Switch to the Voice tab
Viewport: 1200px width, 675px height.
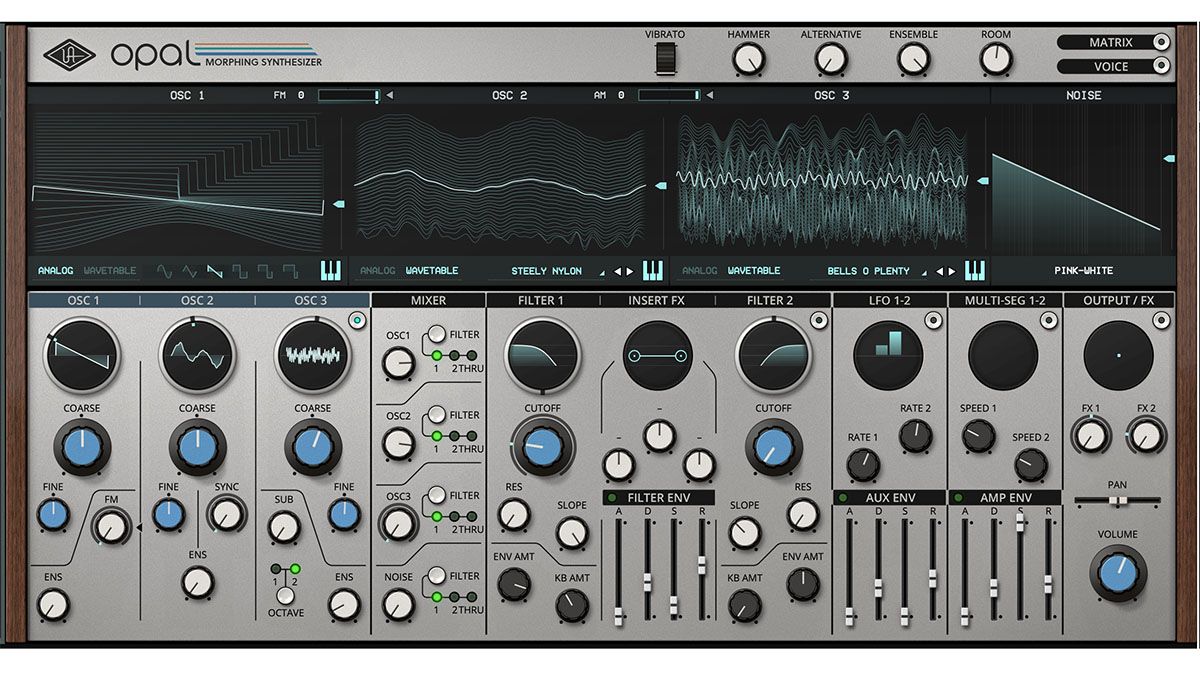(x=1110, y=66)
